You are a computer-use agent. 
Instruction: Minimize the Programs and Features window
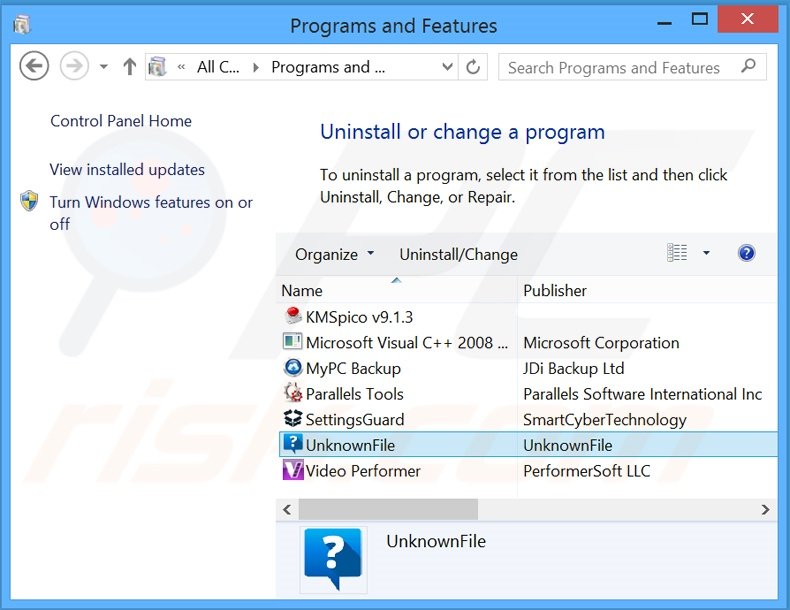coord(665,23)
